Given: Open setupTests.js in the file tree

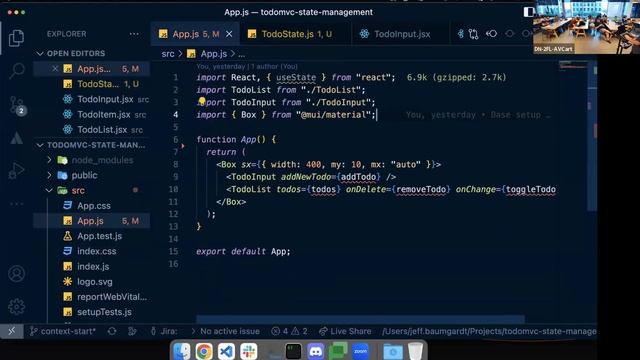Looking at the screenshot, I should pos(104,312).
